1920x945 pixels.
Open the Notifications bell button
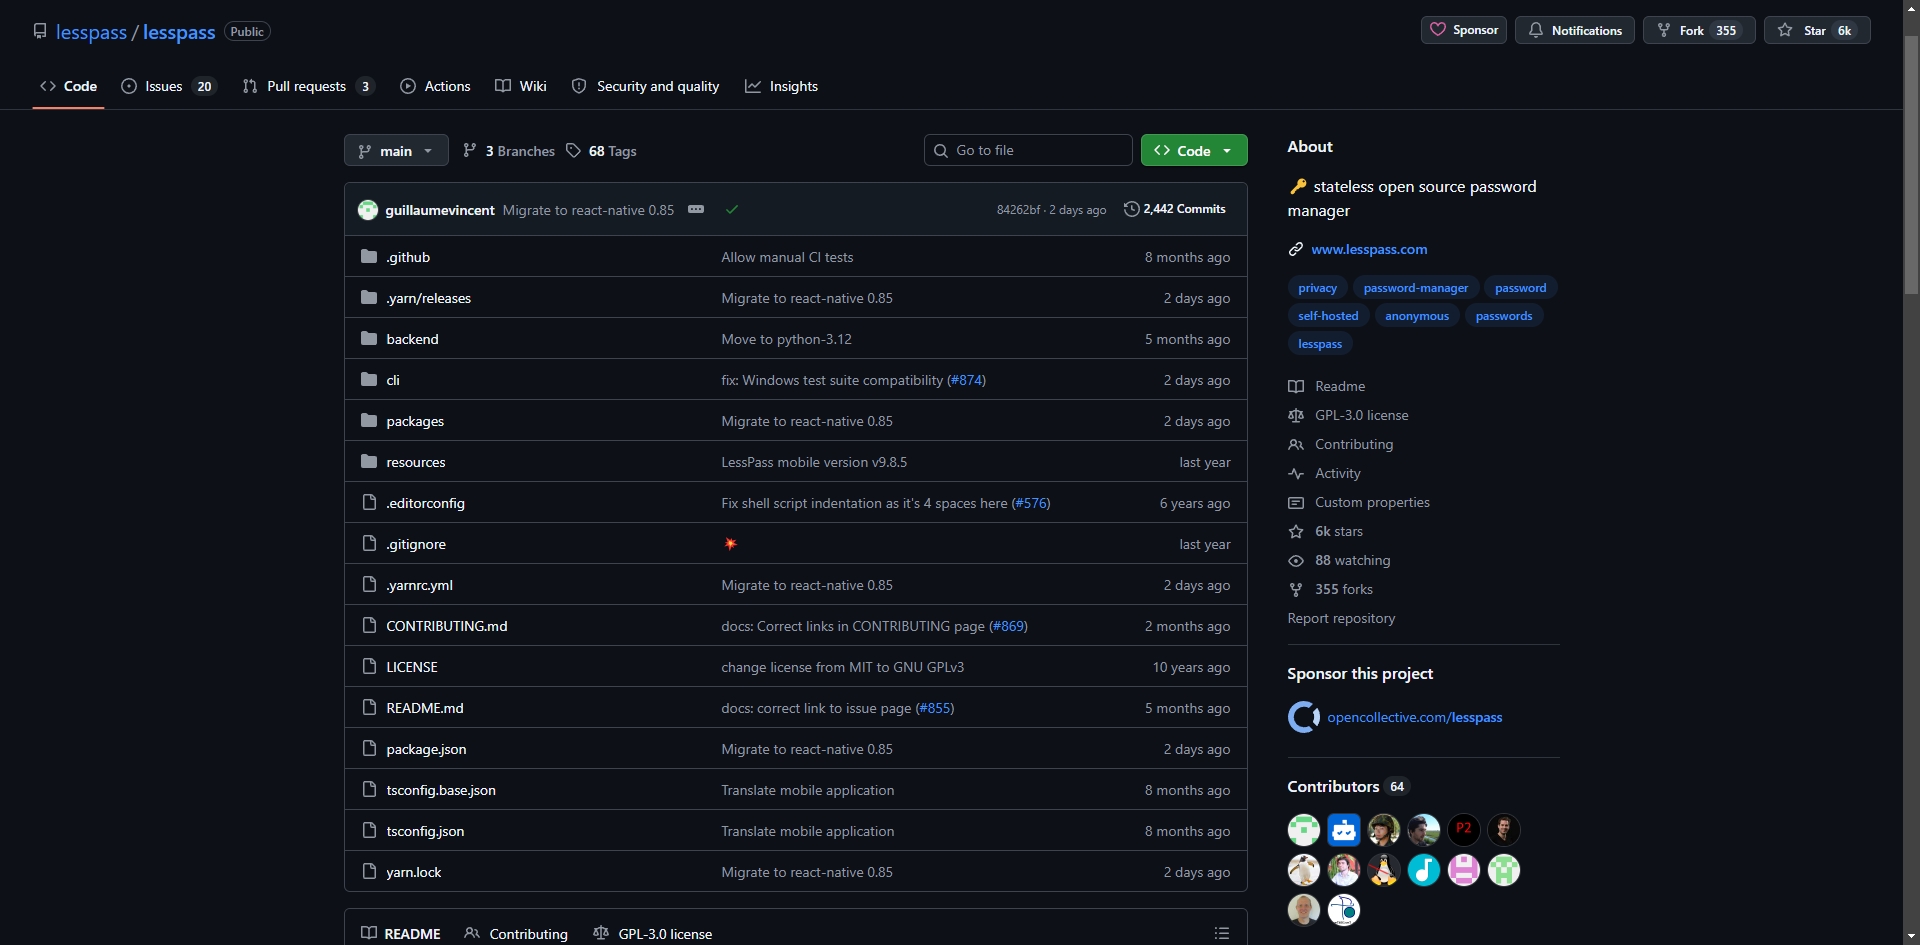coord(1574,30)
